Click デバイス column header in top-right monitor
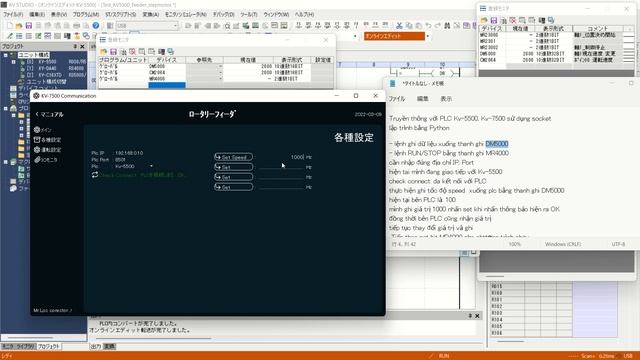This screenshot has height=360, width=640. click(492, 29)
